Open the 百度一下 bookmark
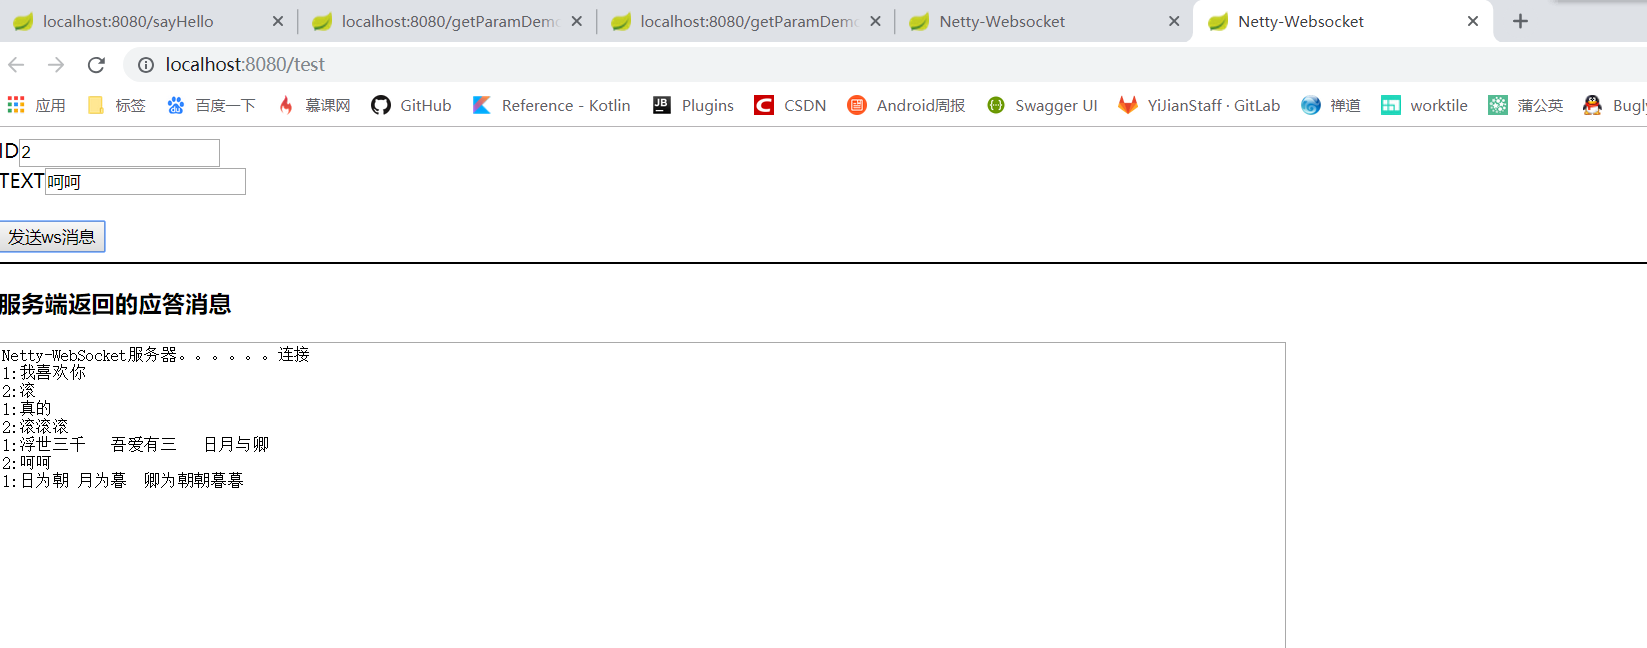1647x648 pixels. tap(211, 105)
